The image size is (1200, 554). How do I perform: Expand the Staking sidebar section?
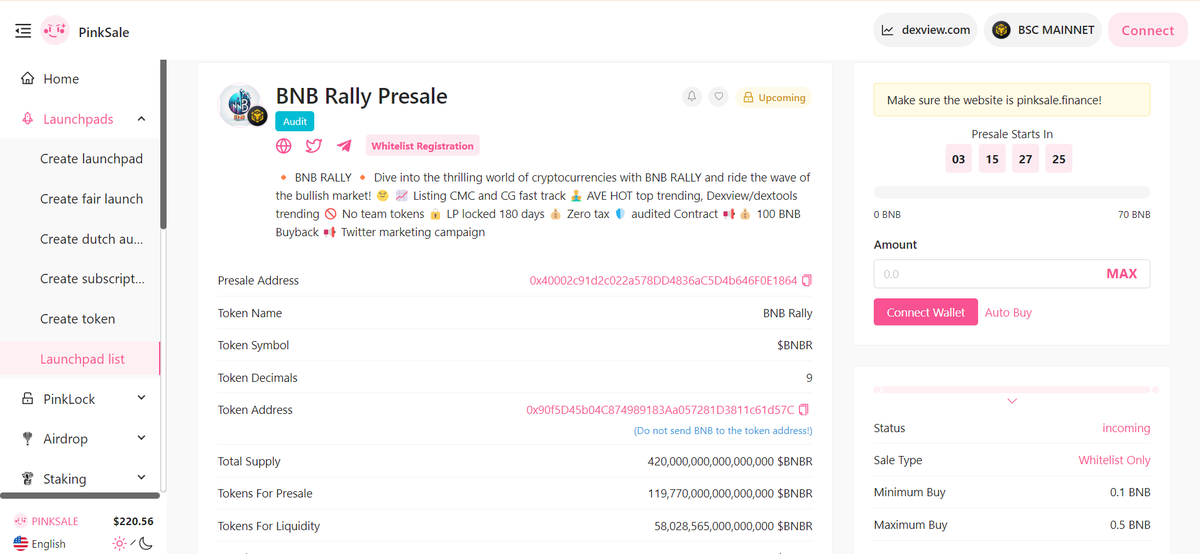(141, 478)
